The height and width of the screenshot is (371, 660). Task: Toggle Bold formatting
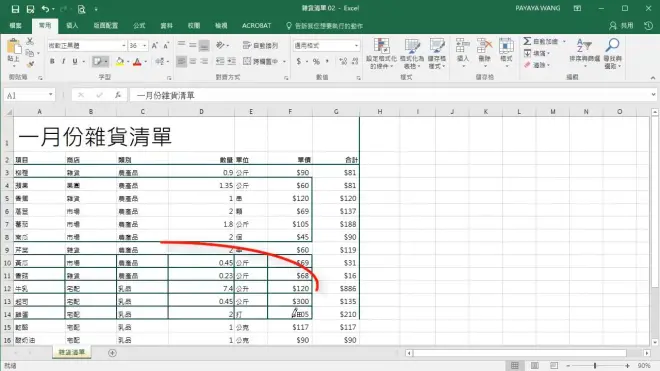pyautogui.click(x=52, y=61)
